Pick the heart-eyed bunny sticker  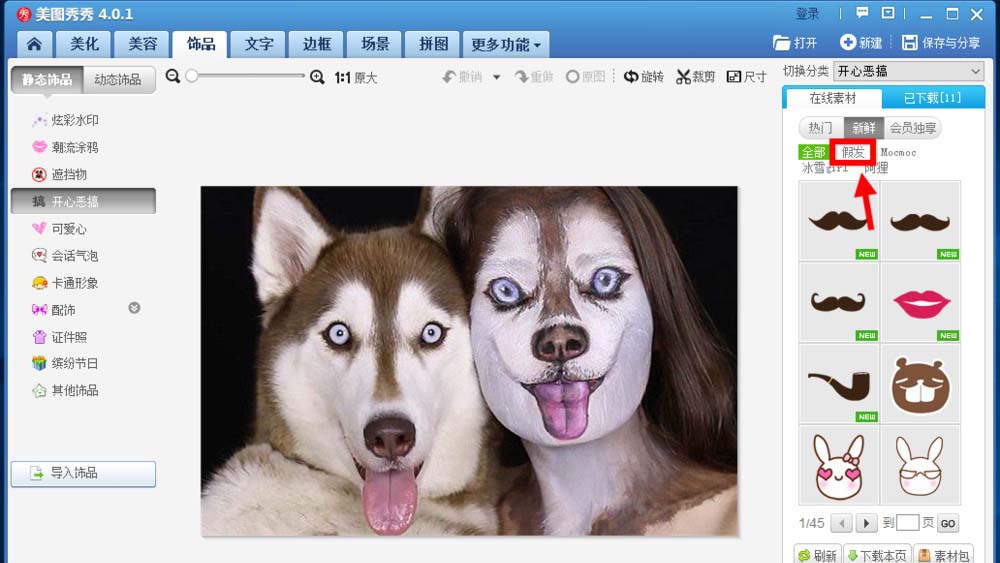[839, 465]
